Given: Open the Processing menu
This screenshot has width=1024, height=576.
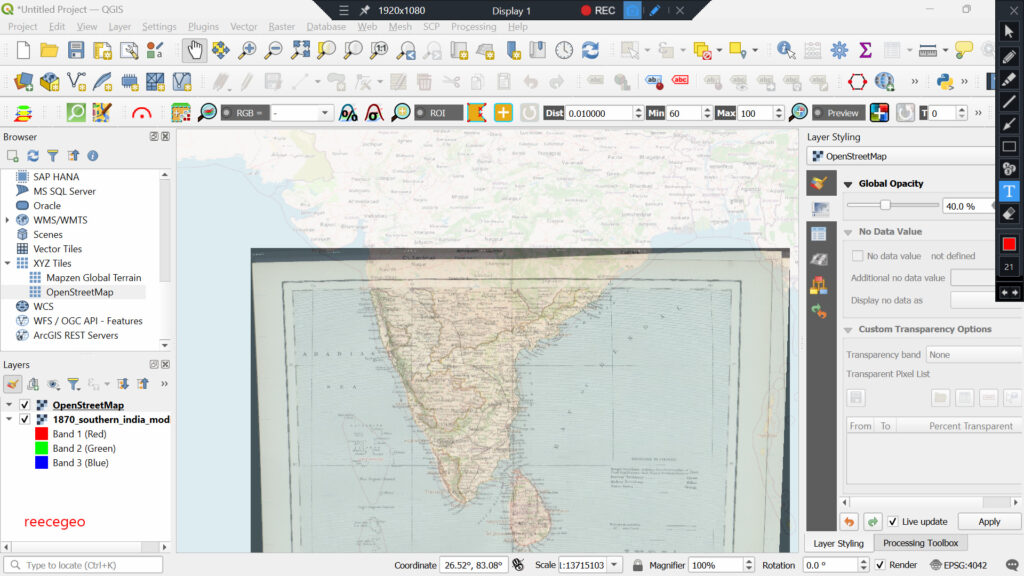Looking at the screenshot, I should pyautogui.click(x=473, y=27).
